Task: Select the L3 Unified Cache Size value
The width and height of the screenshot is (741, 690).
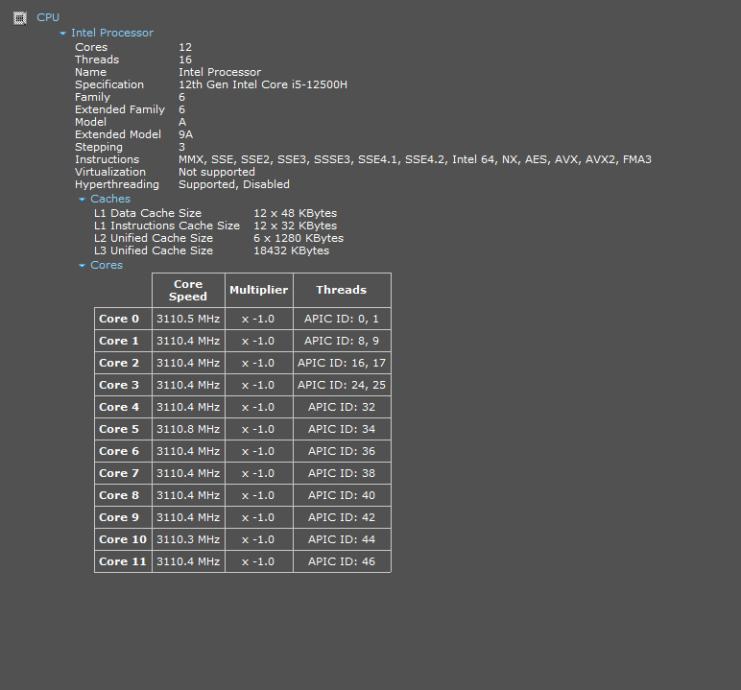Action: (x=291, y=251)
